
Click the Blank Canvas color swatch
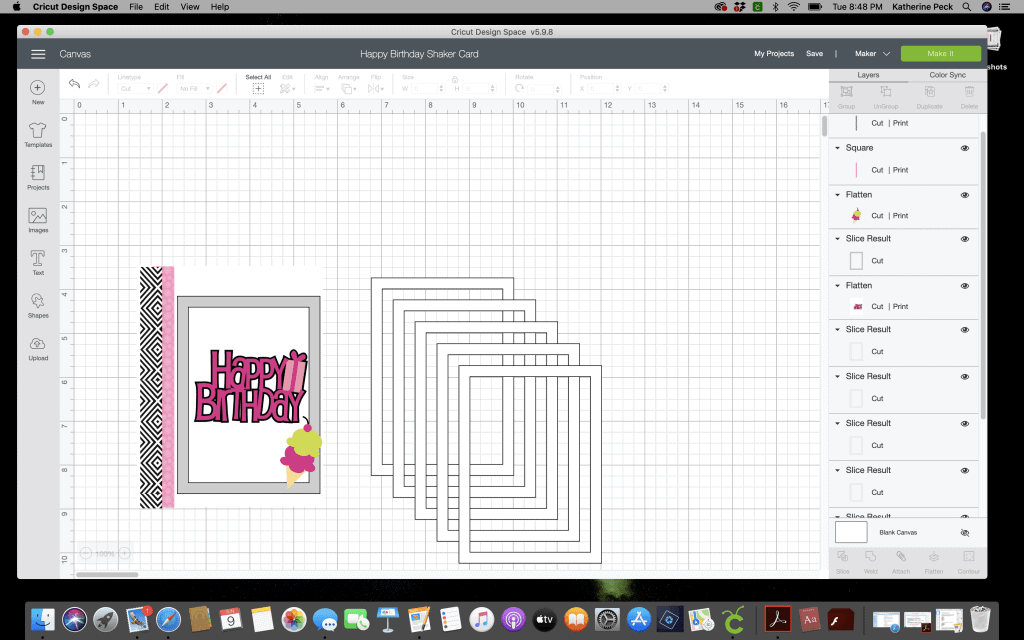click(851, 532)
